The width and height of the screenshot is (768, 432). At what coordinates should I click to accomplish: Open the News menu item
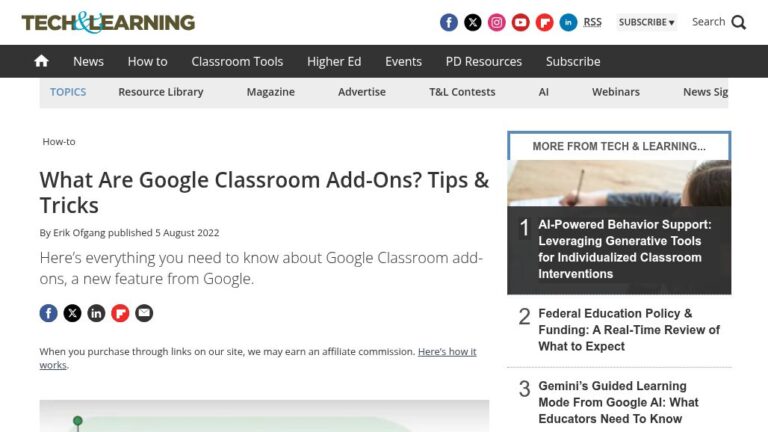[x=88, y=62]
